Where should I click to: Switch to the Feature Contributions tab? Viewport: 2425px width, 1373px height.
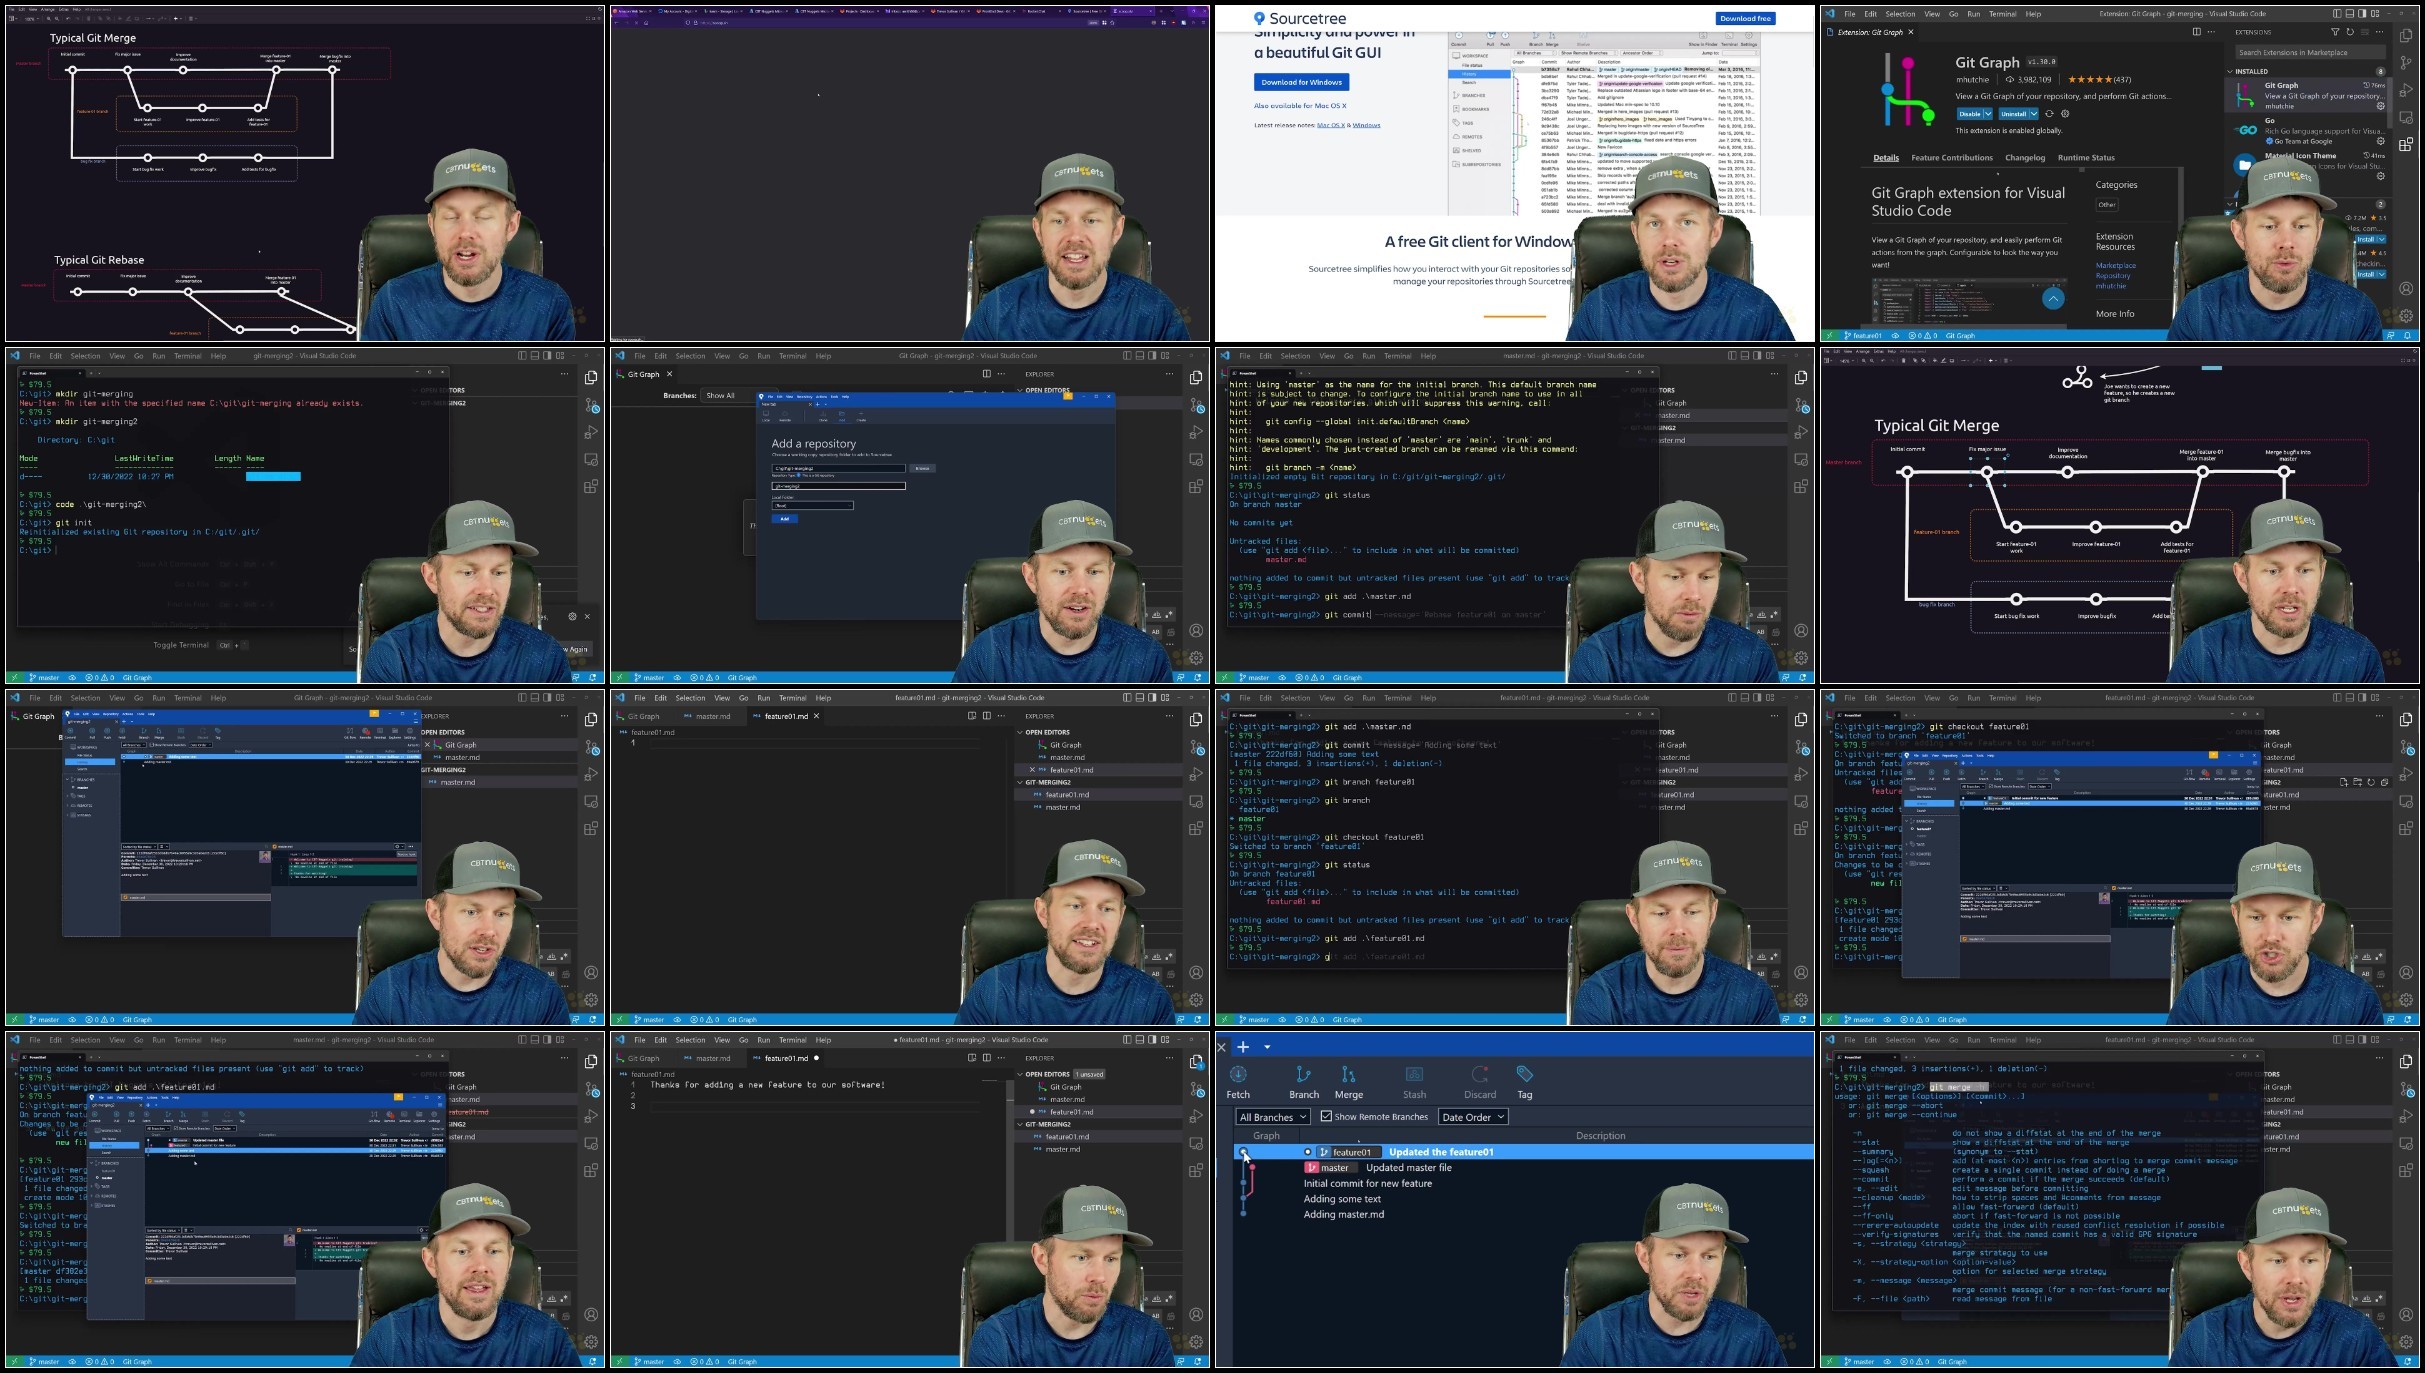1951,158
